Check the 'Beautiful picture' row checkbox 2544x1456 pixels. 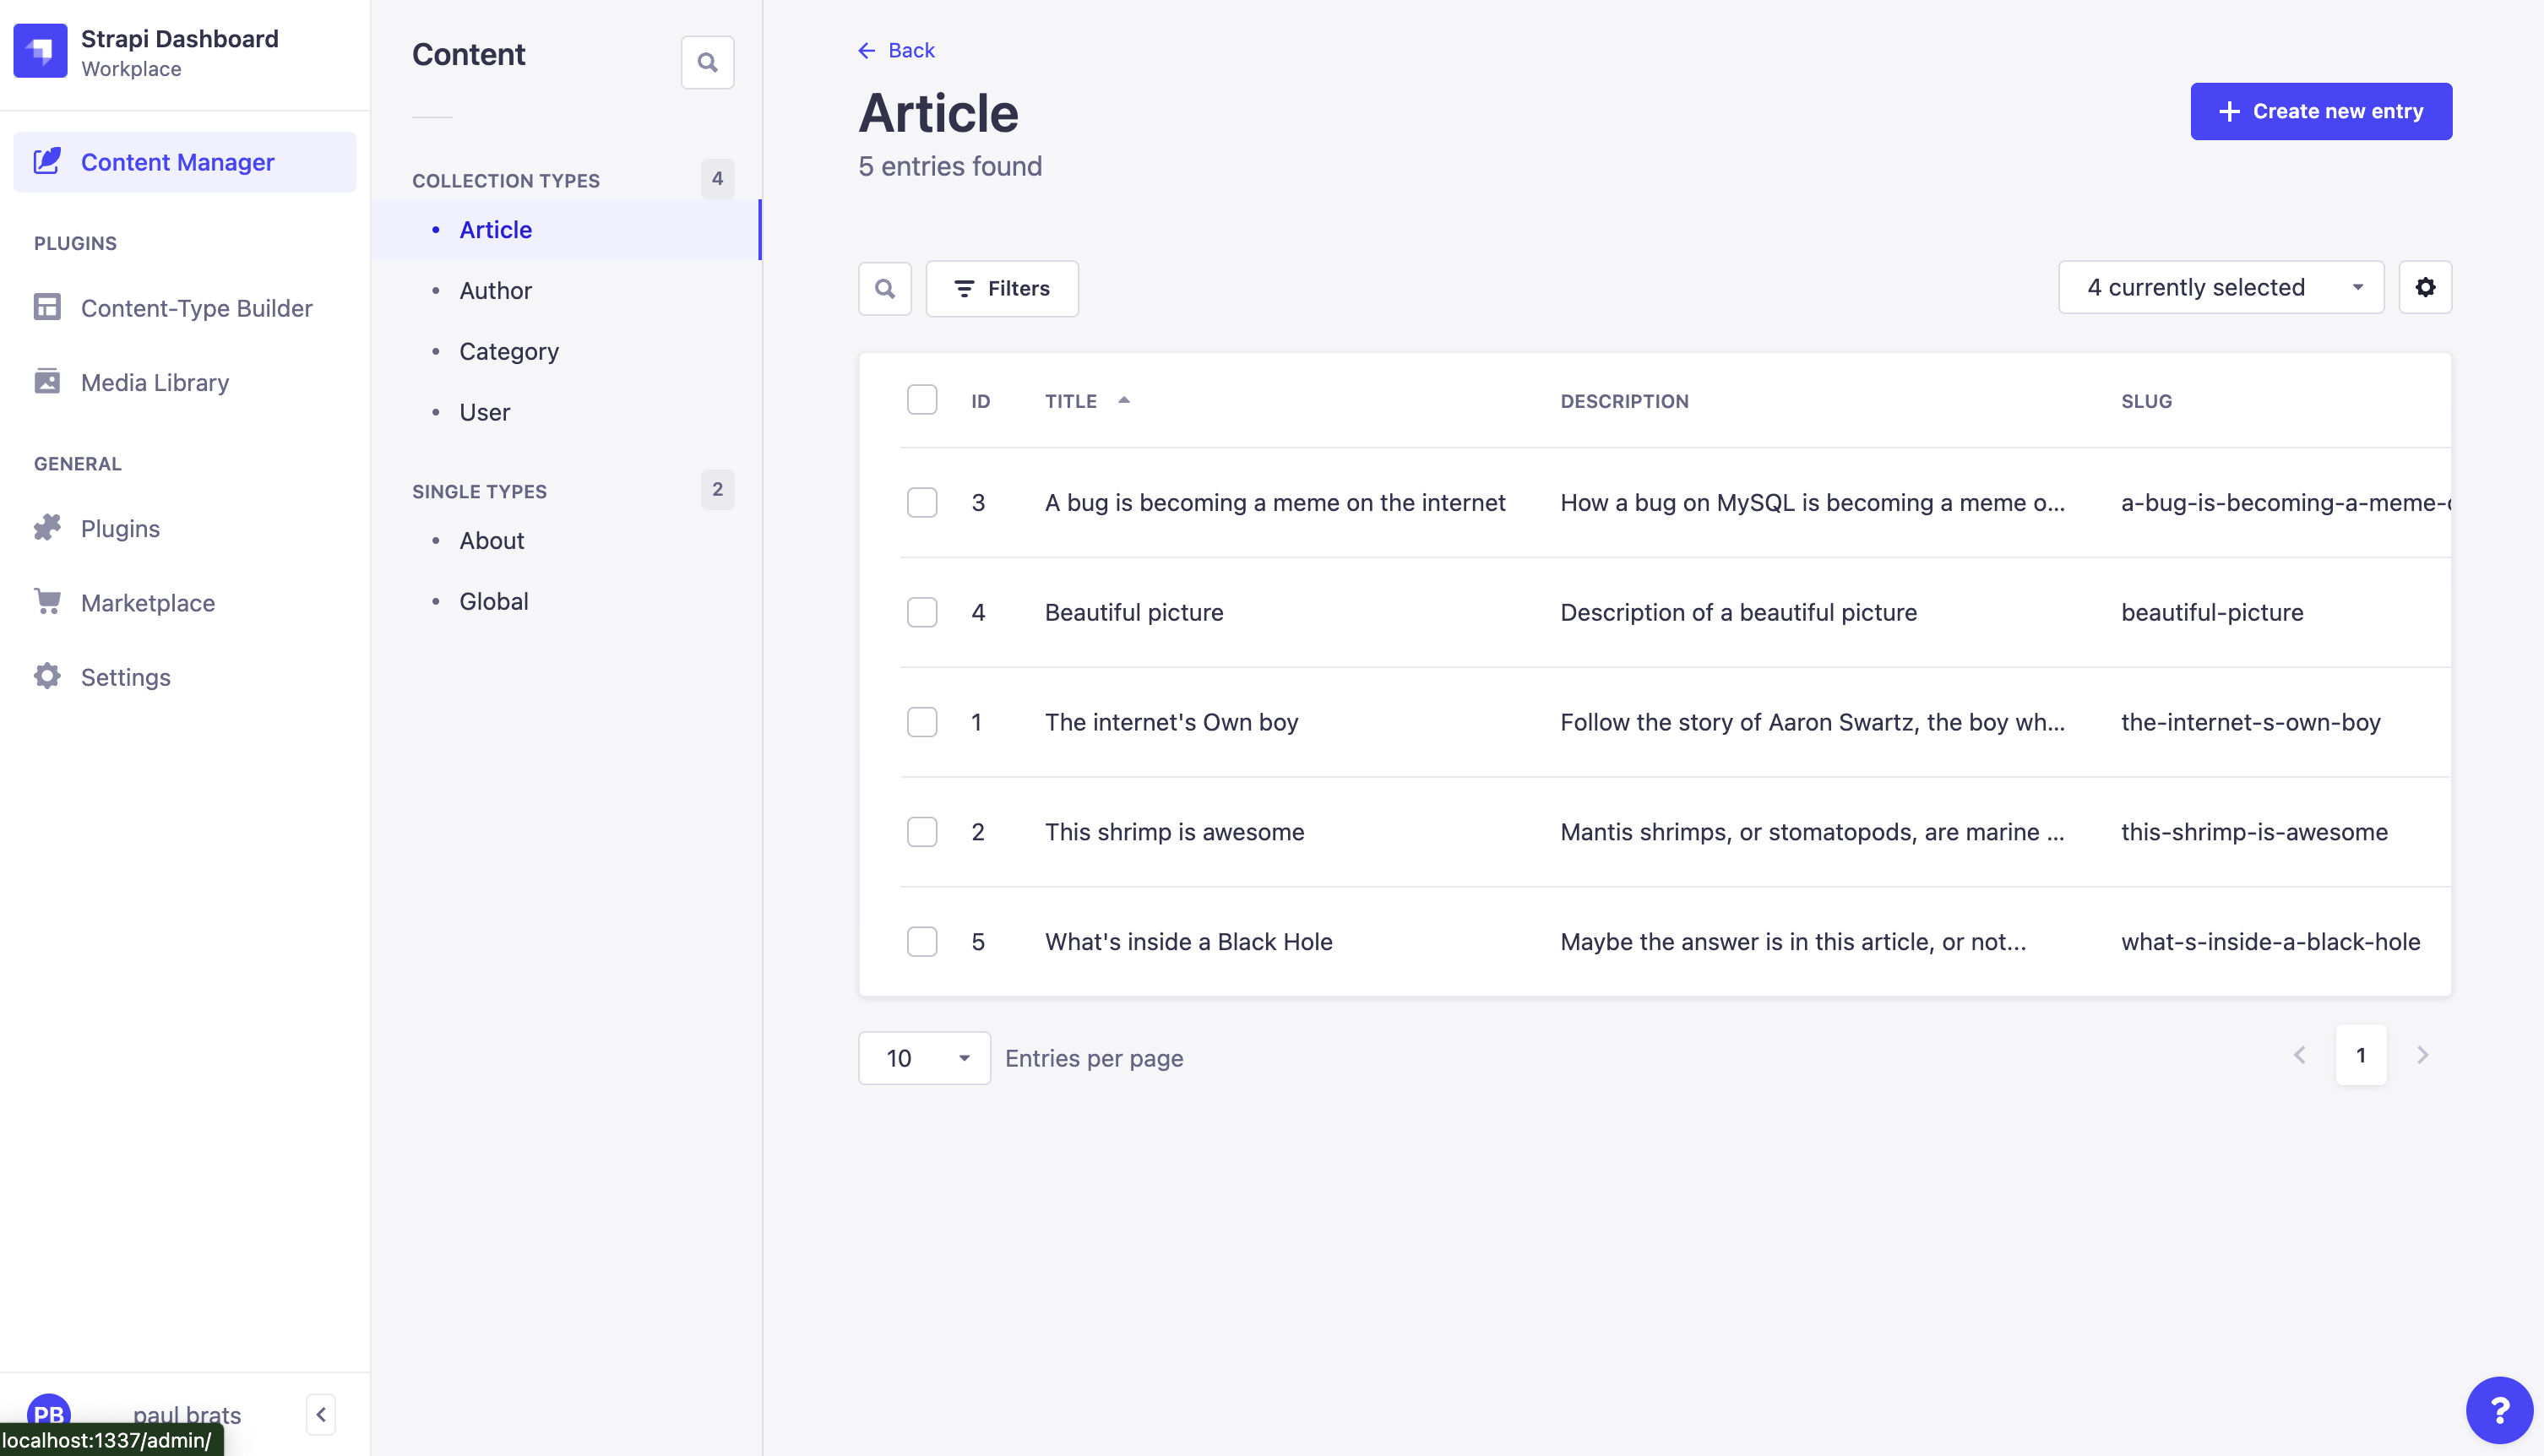click(921, 612)
